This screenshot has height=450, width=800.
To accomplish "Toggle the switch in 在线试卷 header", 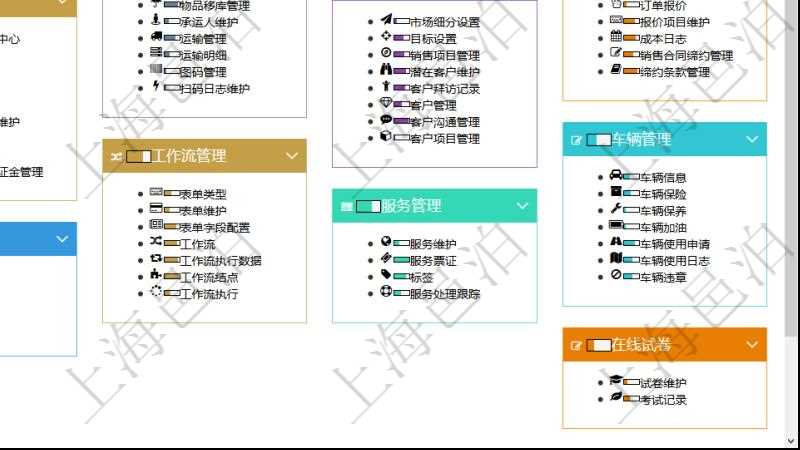I will click(x=599, y=345).
